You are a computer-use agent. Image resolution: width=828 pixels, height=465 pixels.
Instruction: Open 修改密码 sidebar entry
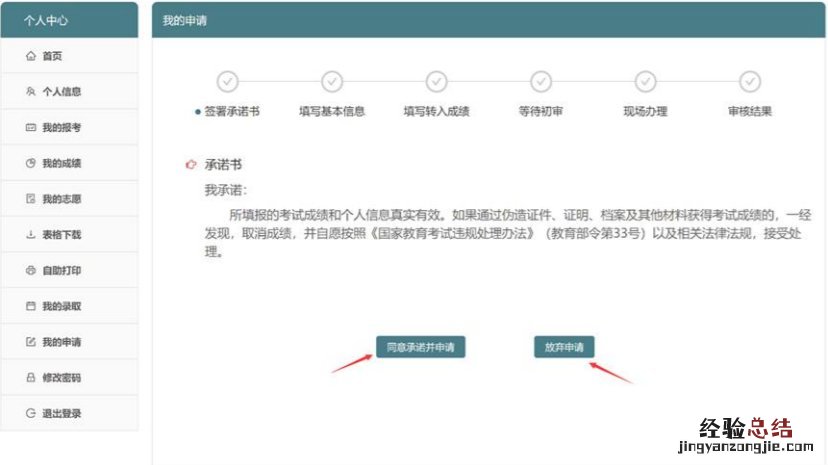[x=69, y=377]
